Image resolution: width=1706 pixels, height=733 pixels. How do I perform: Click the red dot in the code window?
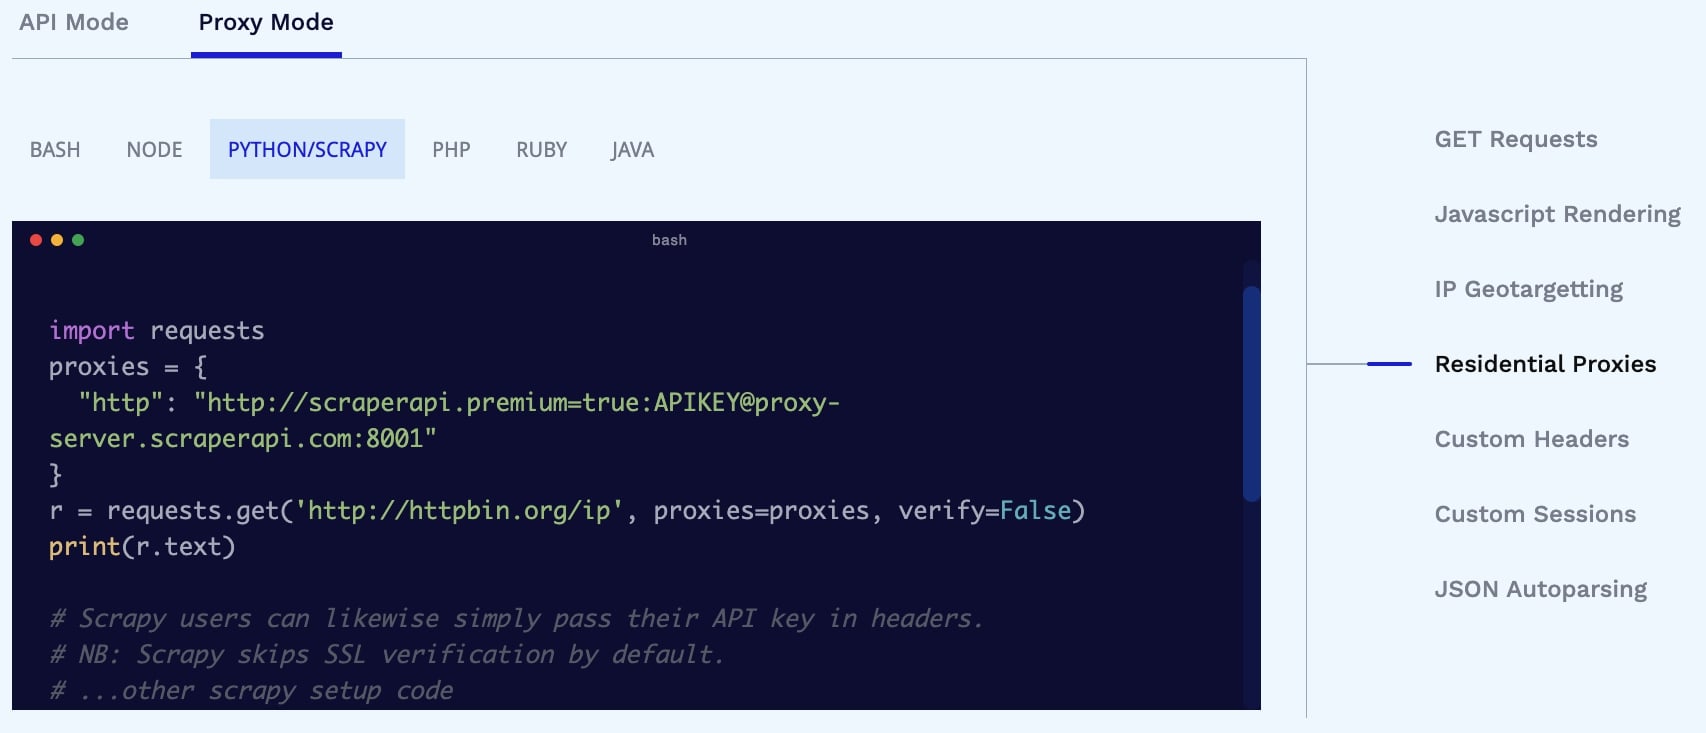(36, 240)
